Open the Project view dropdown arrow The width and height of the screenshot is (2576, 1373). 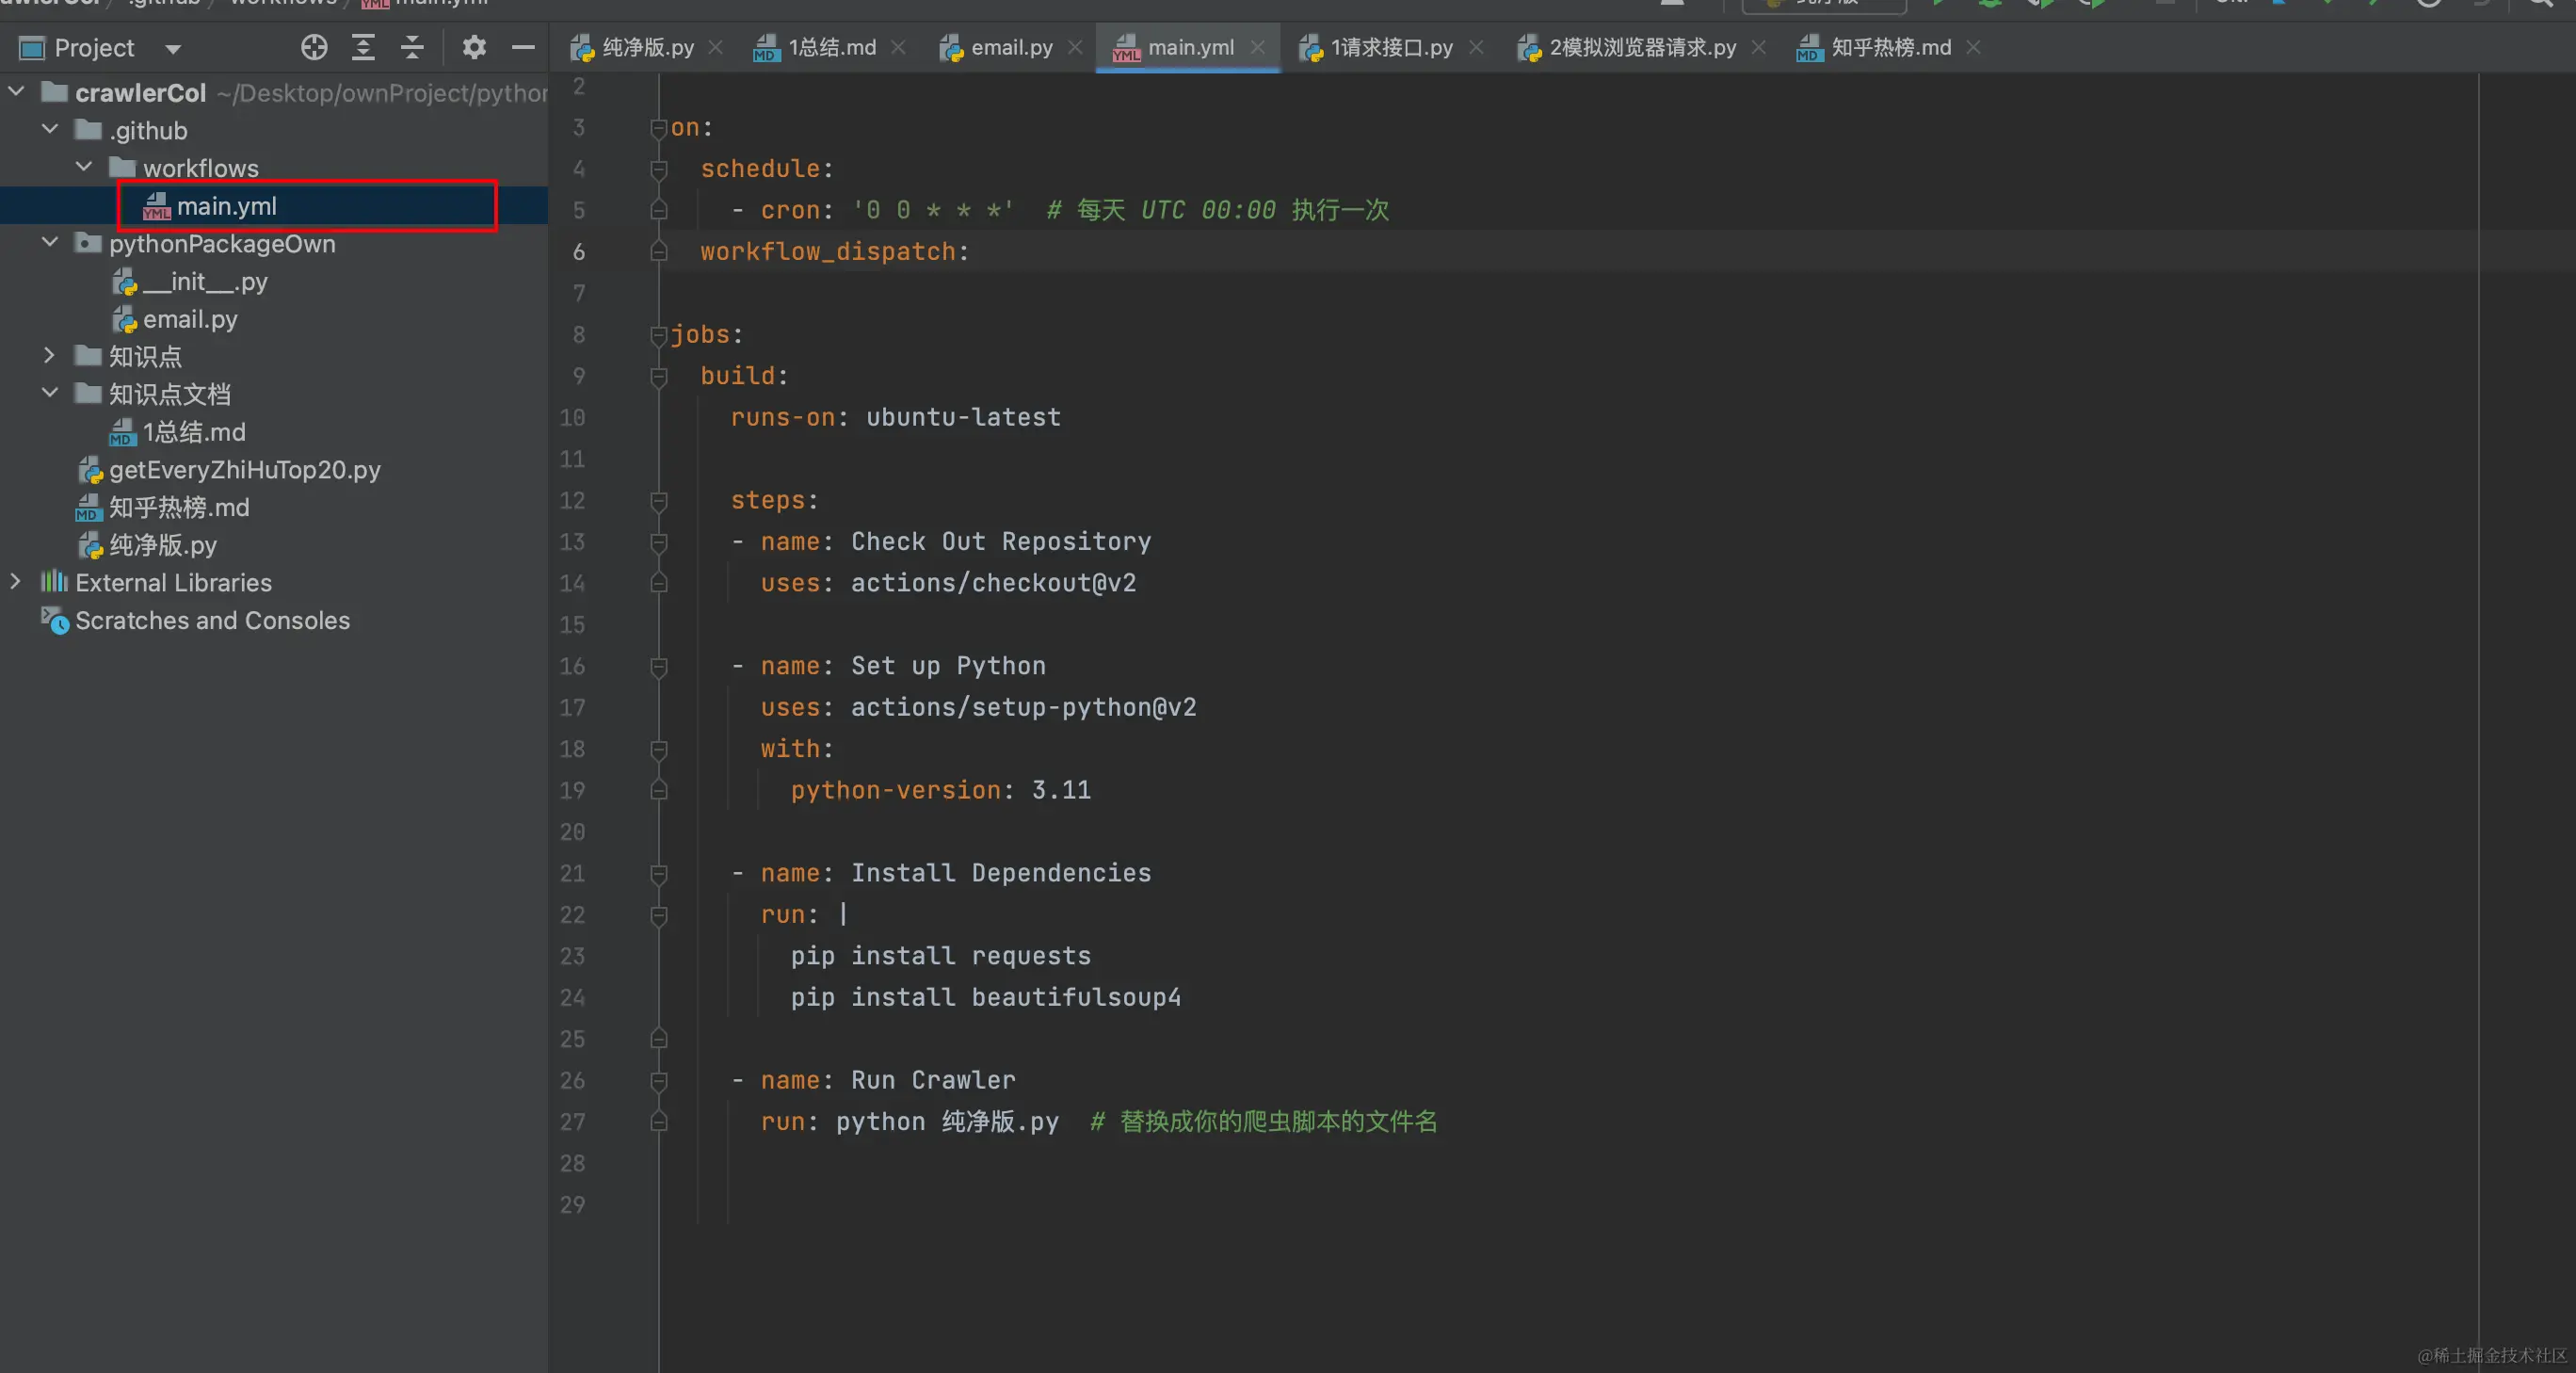coord(173,48)
